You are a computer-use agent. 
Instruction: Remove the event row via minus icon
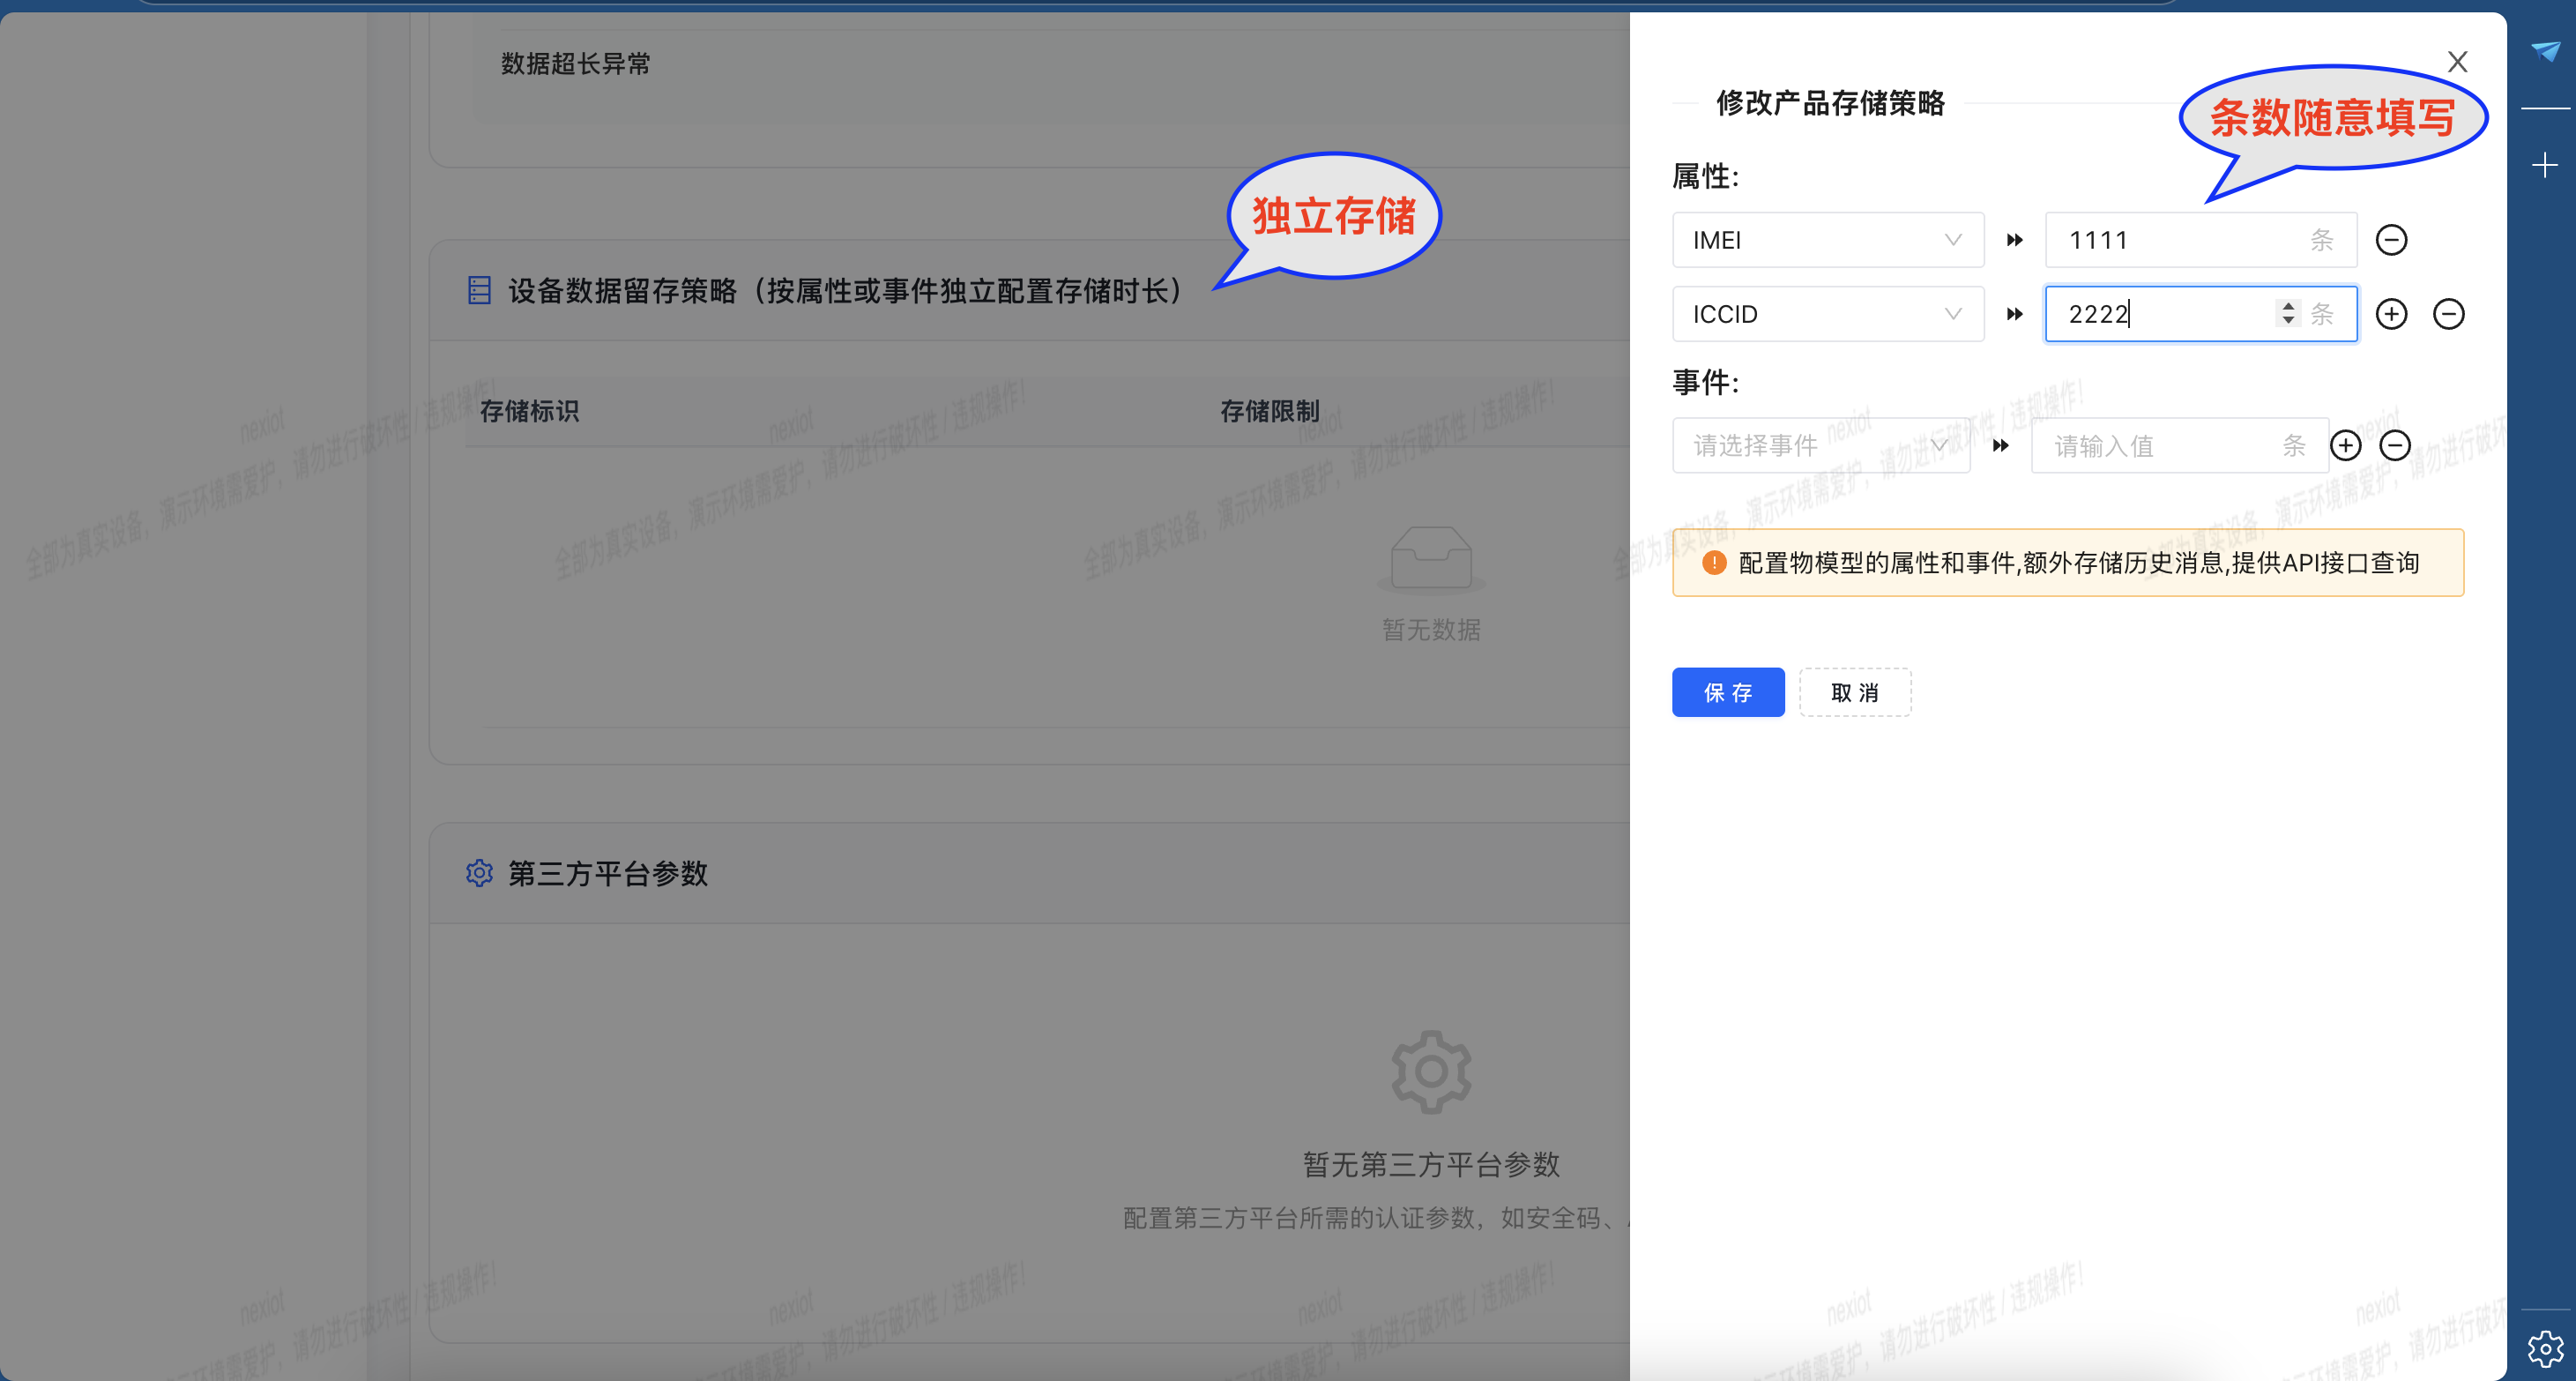(x=2396, y=445)
